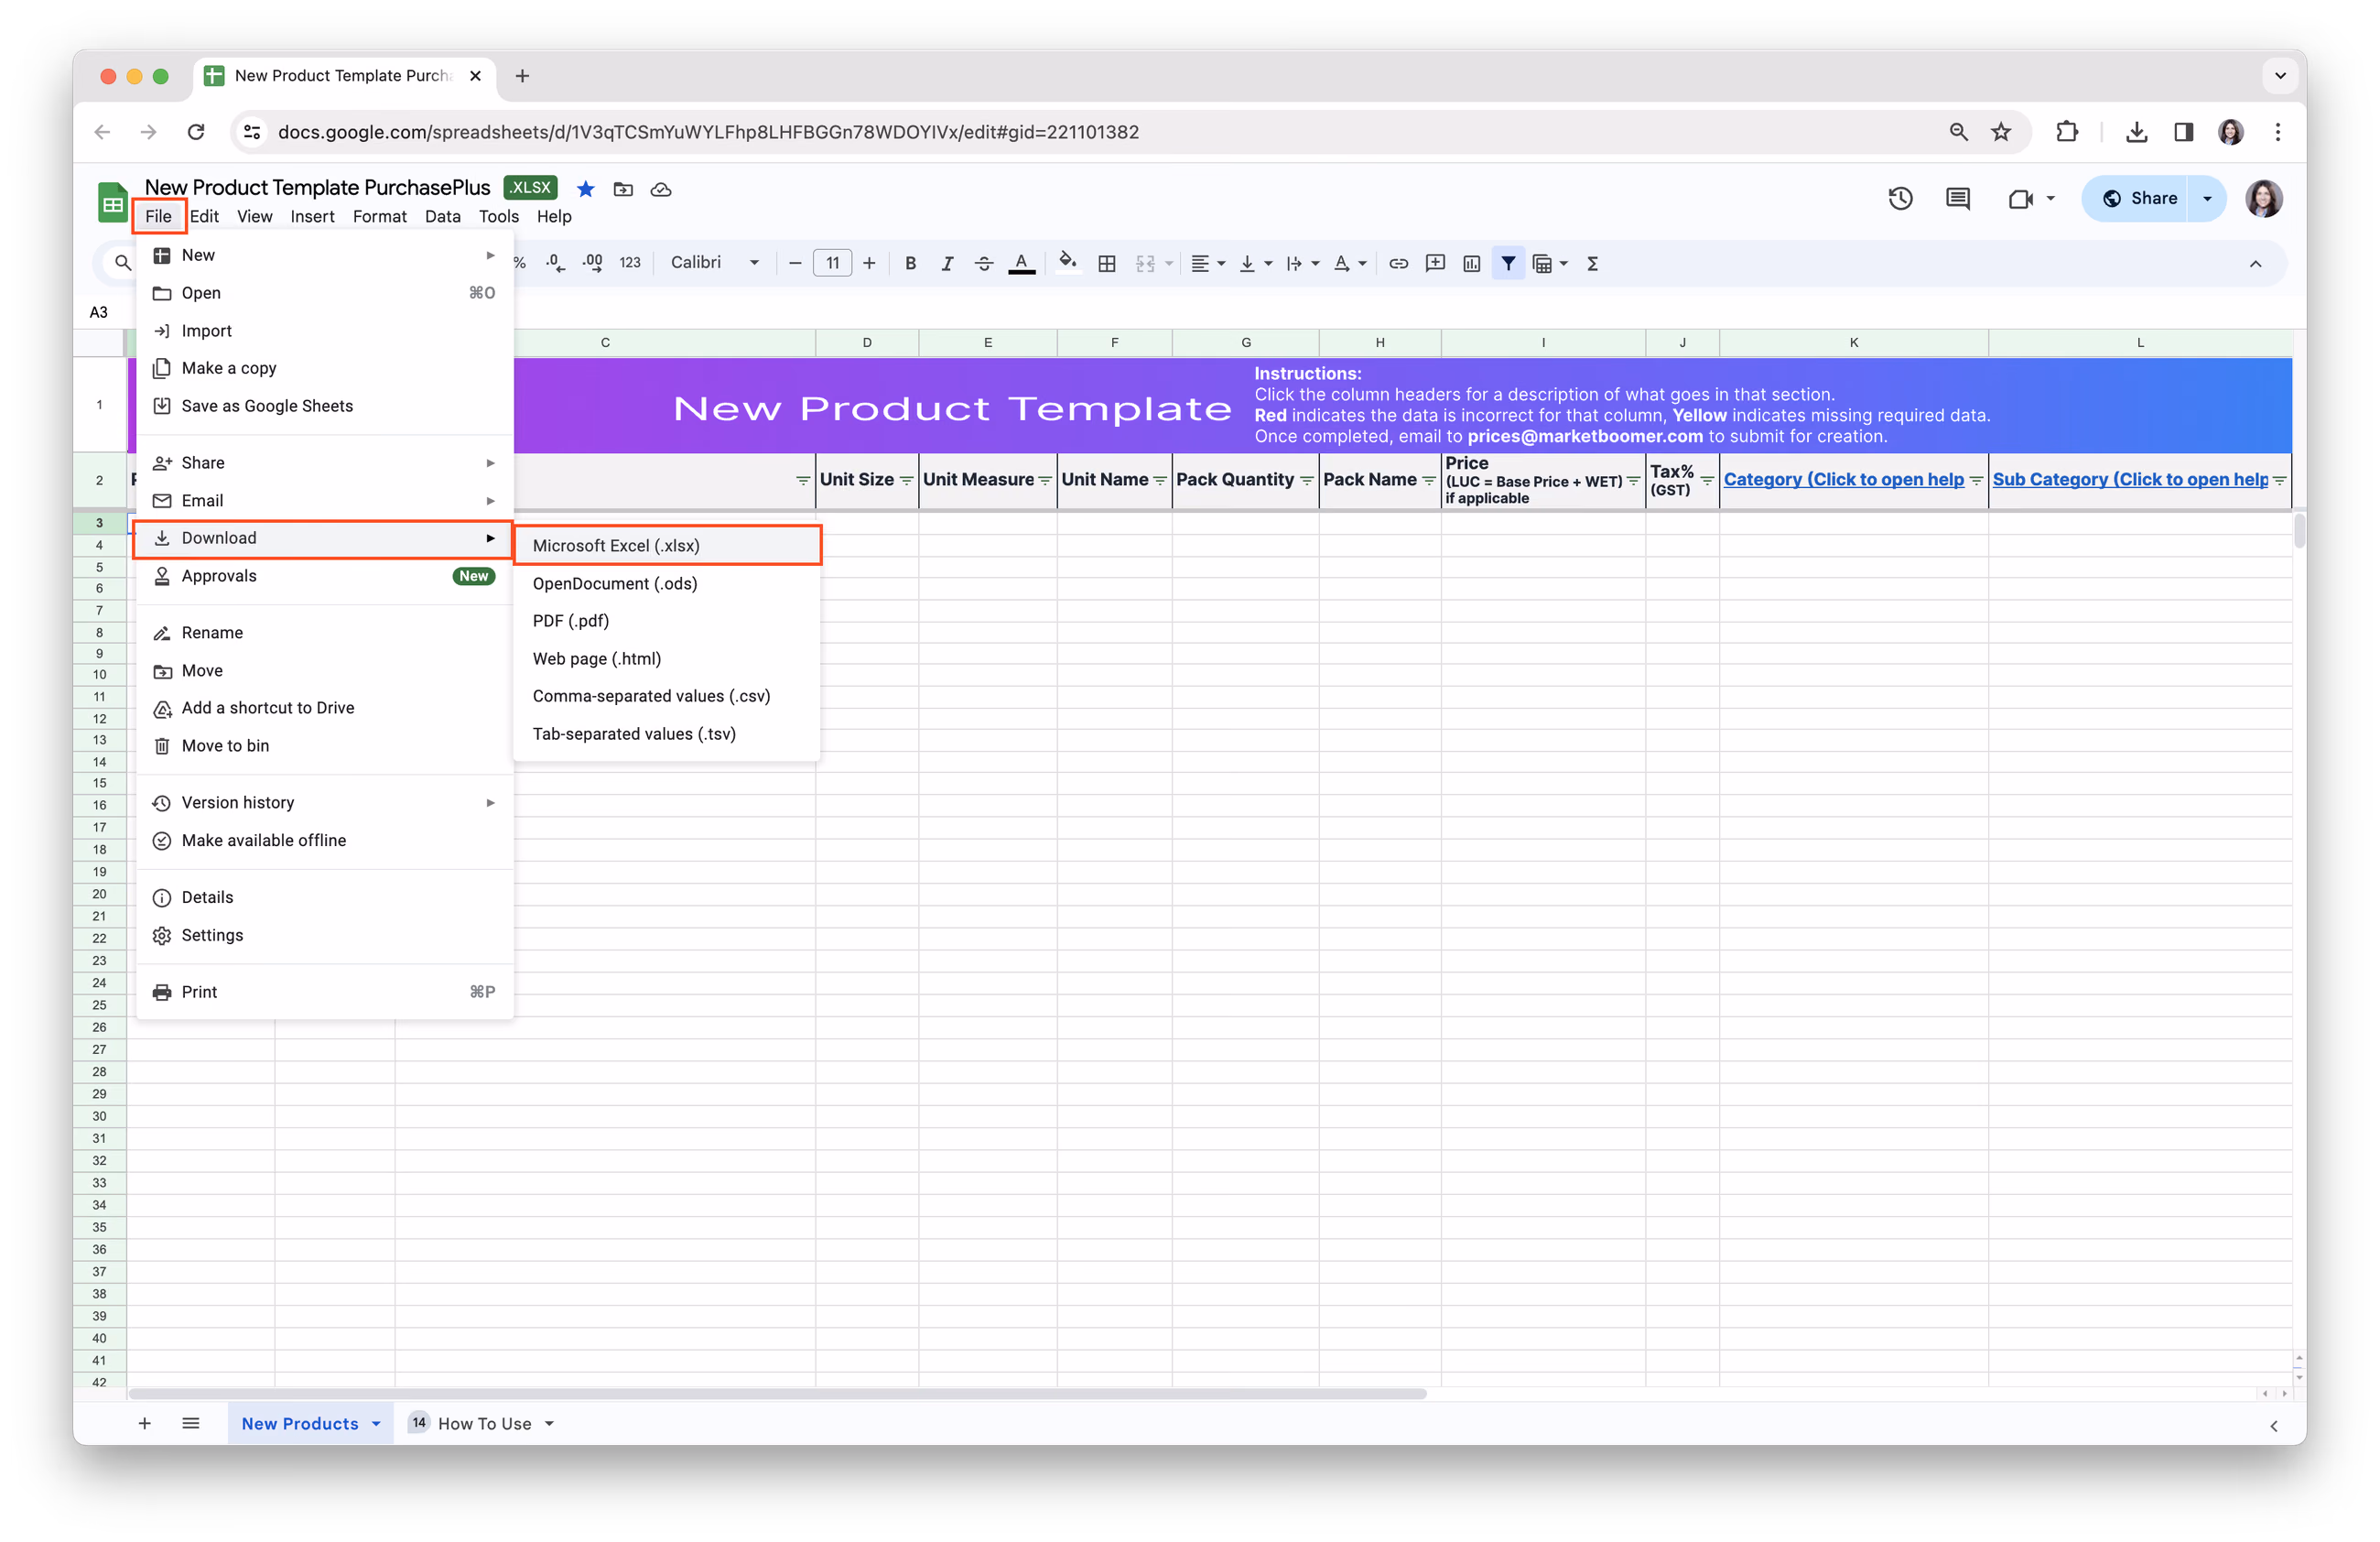This screenshot has height=1542, width=2380.
Task: Click Save as Google Sheets
Action: coord(325,406)
